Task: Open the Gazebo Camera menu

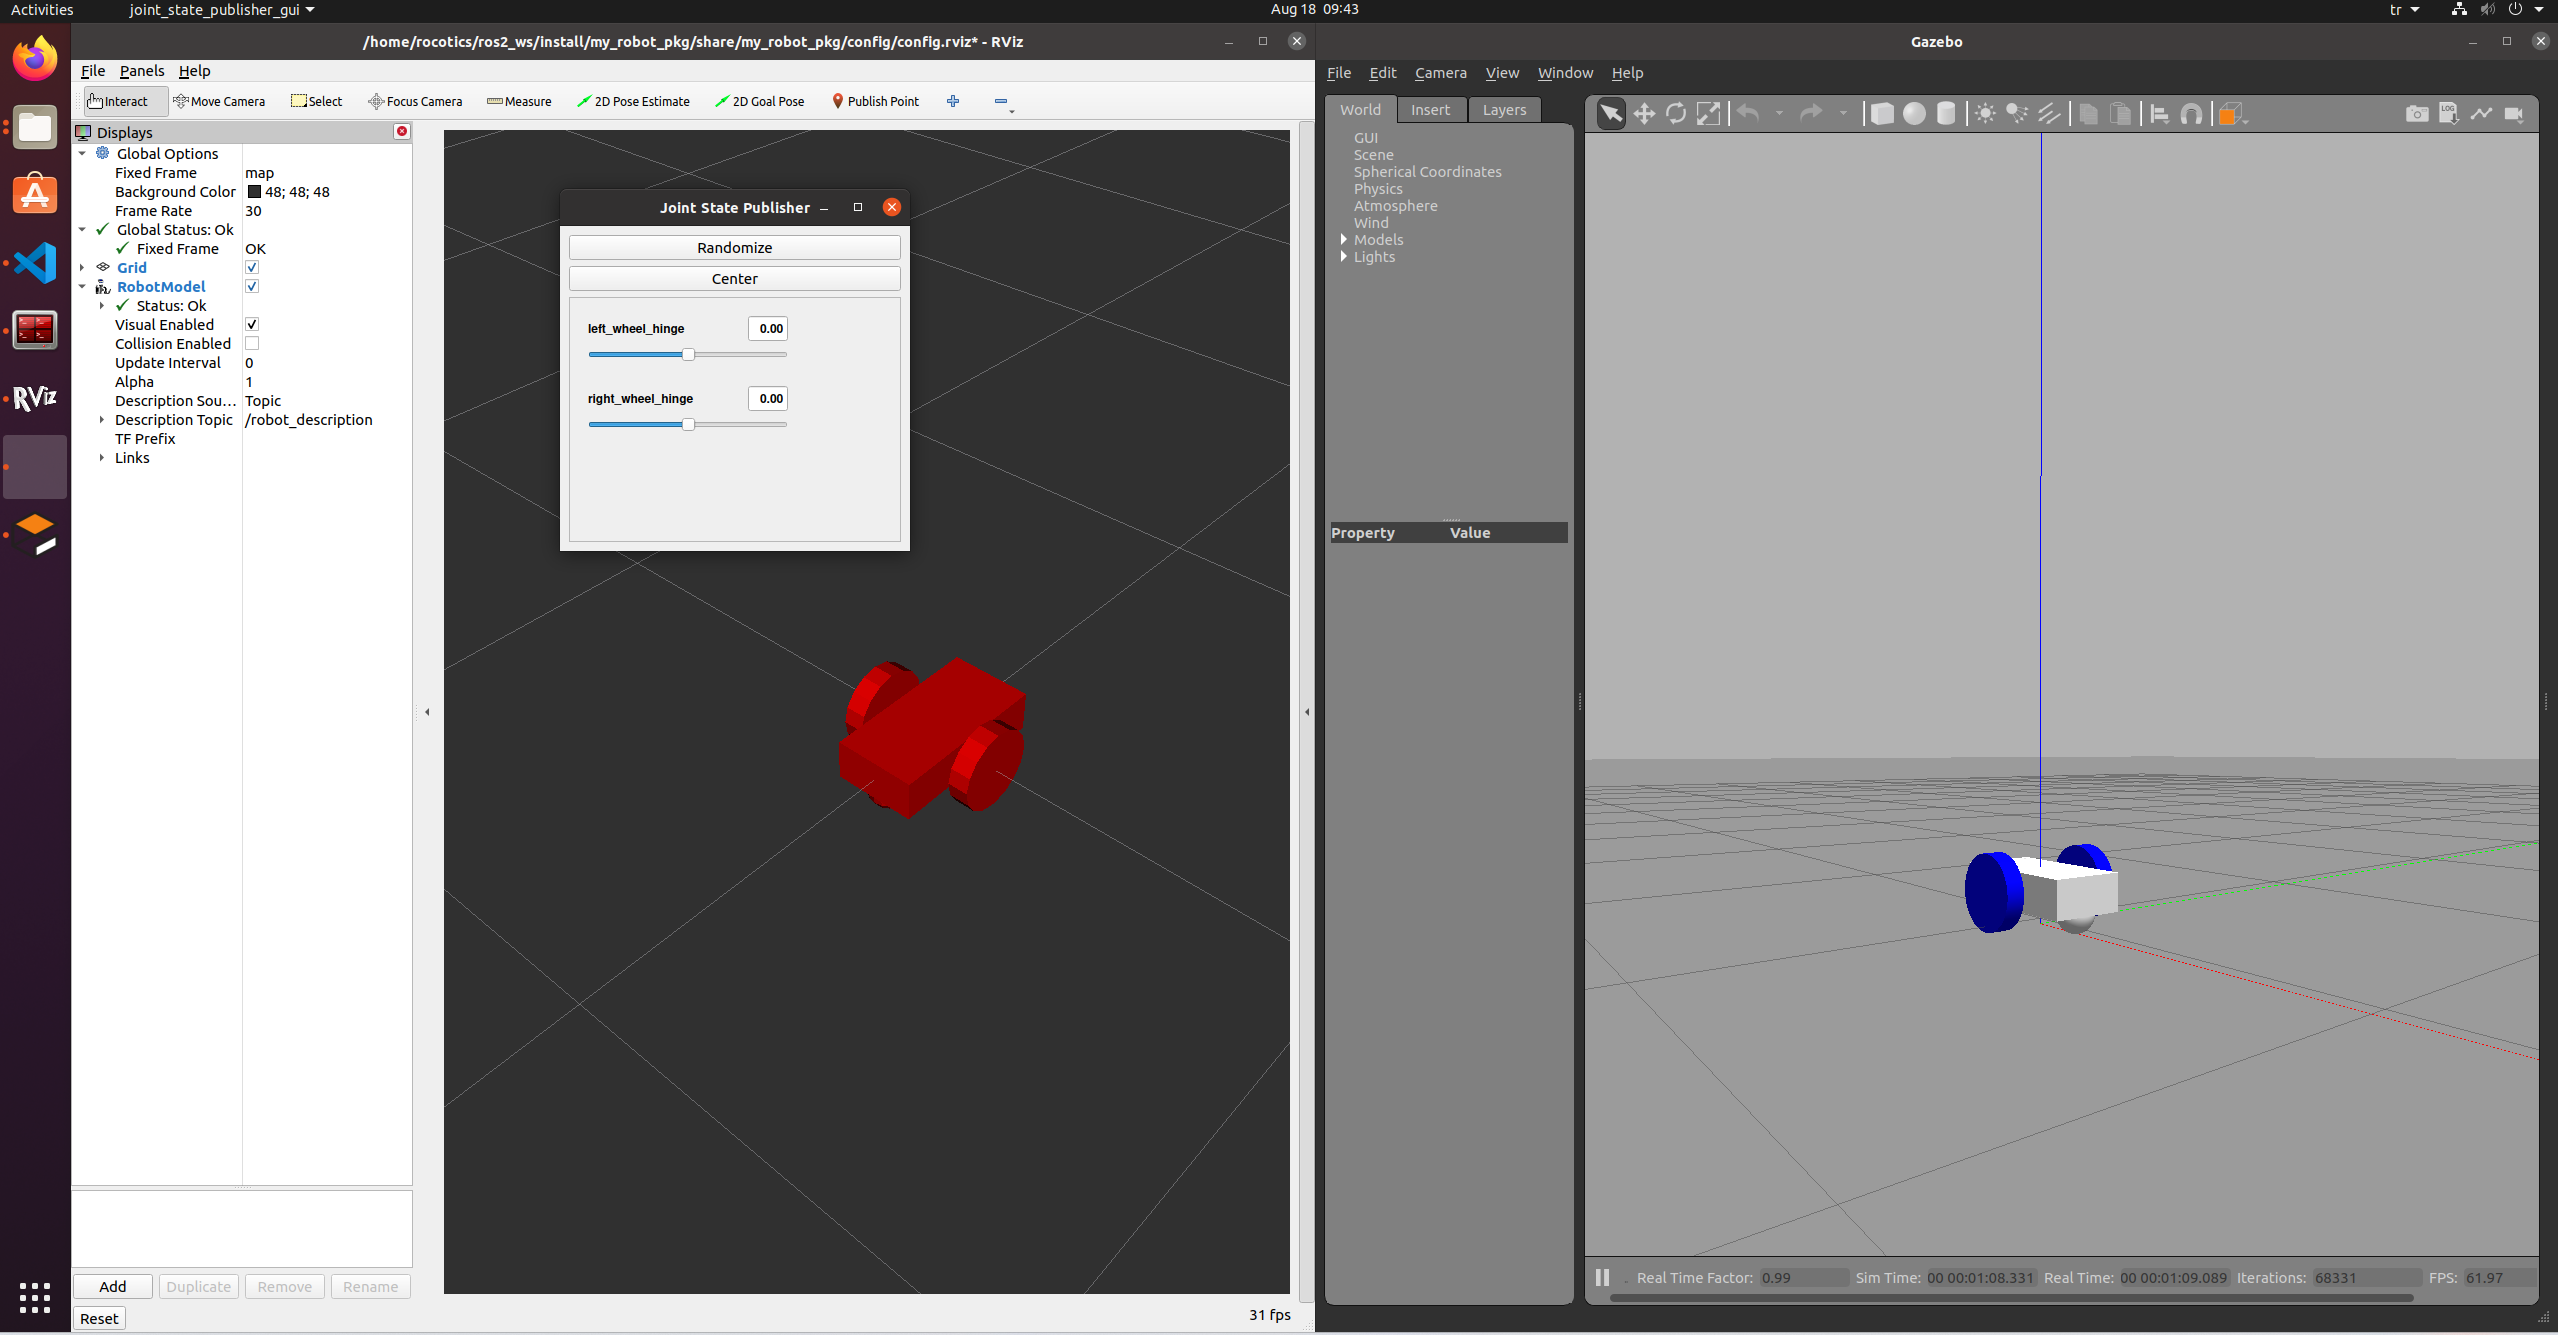Action: [x=1440, y=73]
